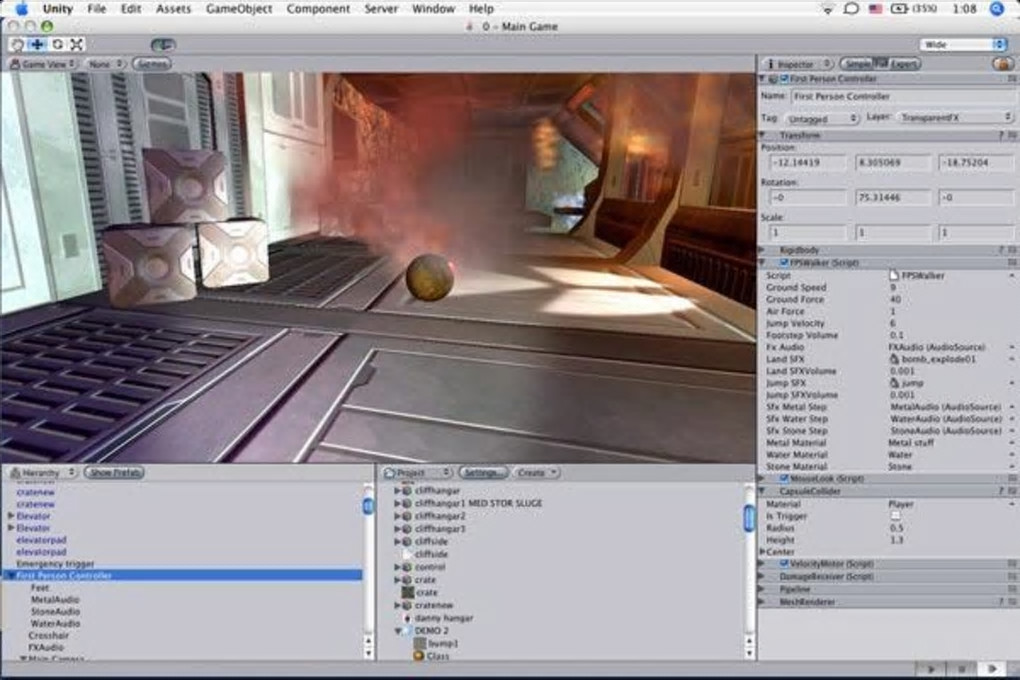1020x680 pixels.
Task: Click the Hierarchy panel vertical scrollbar
Action: [367, 505]
